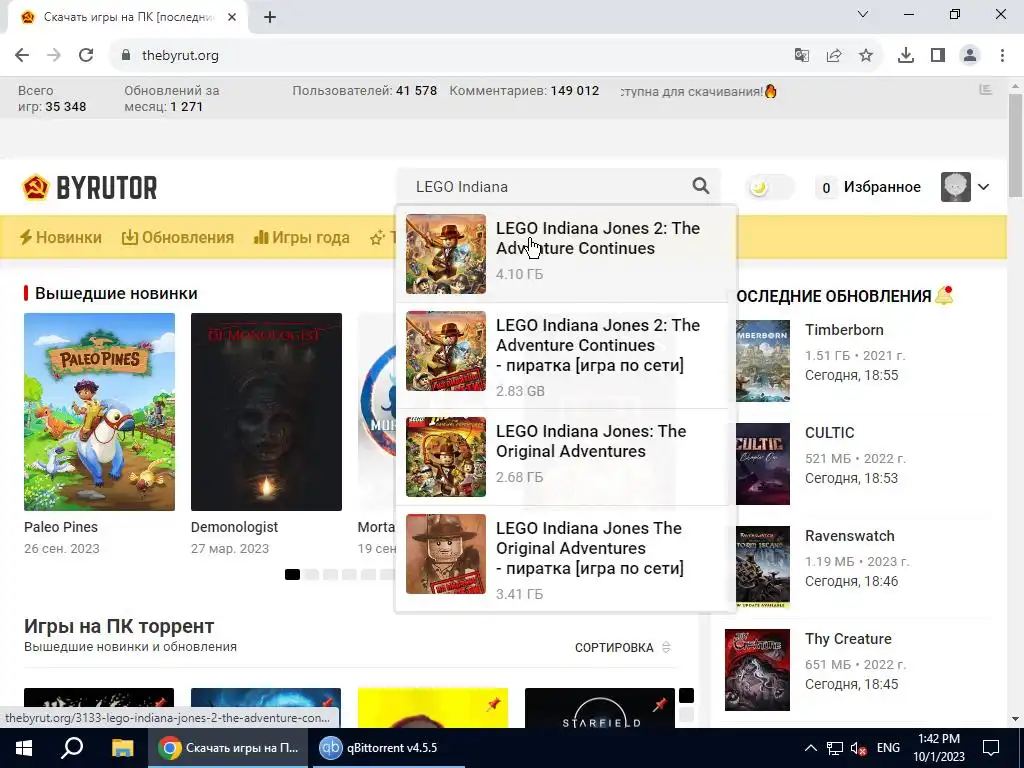
Task: Reload the page with refresh button
Action: pyautogui.click(x=86, y=56)
